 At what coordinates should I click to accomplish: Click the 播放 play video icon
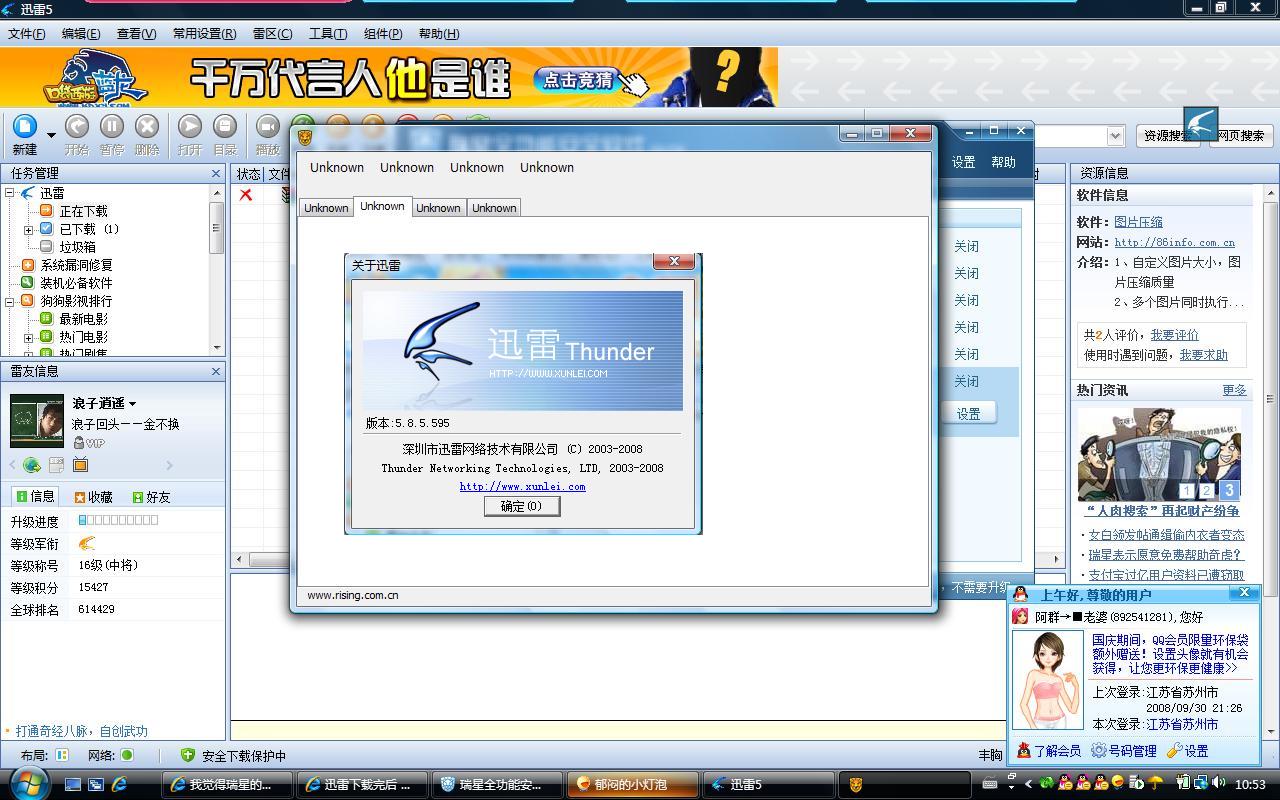pos(267,127)
